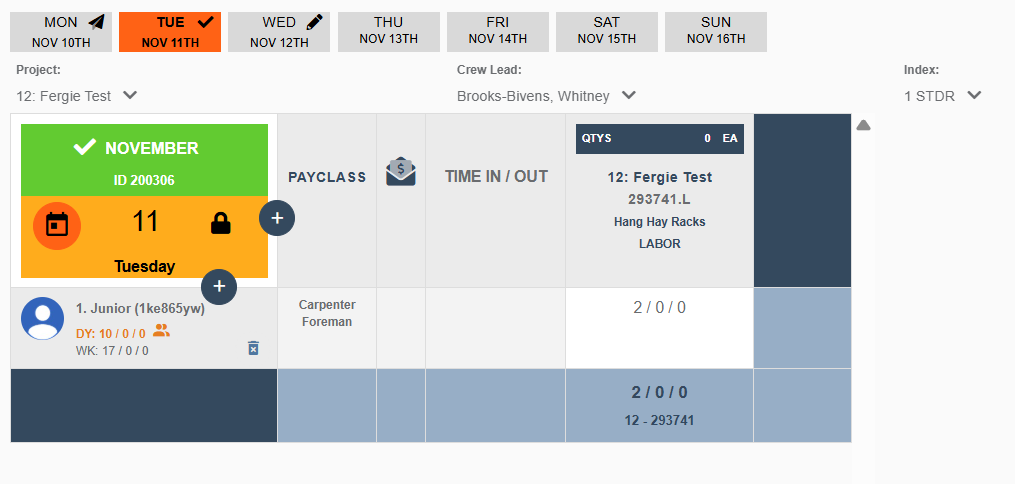Click the money envelope column icon

click(401, 172)
